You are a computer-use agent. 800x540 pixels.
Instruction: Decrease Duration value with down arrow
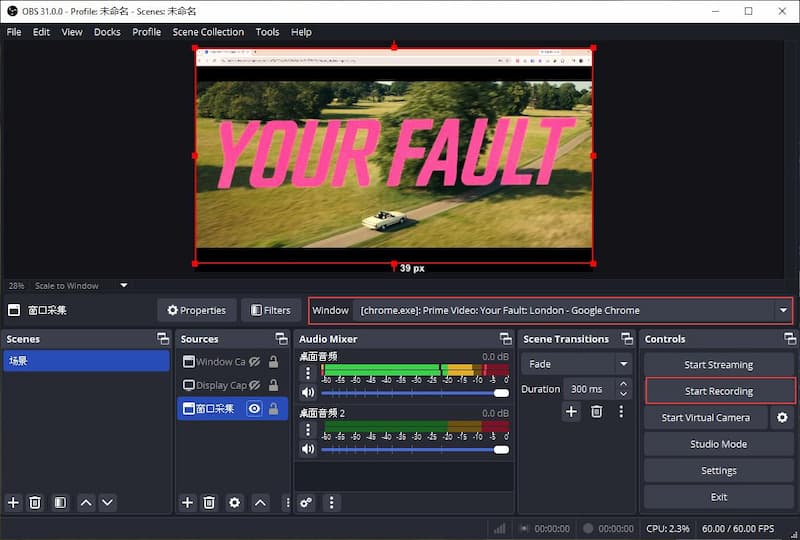(623, 394)
